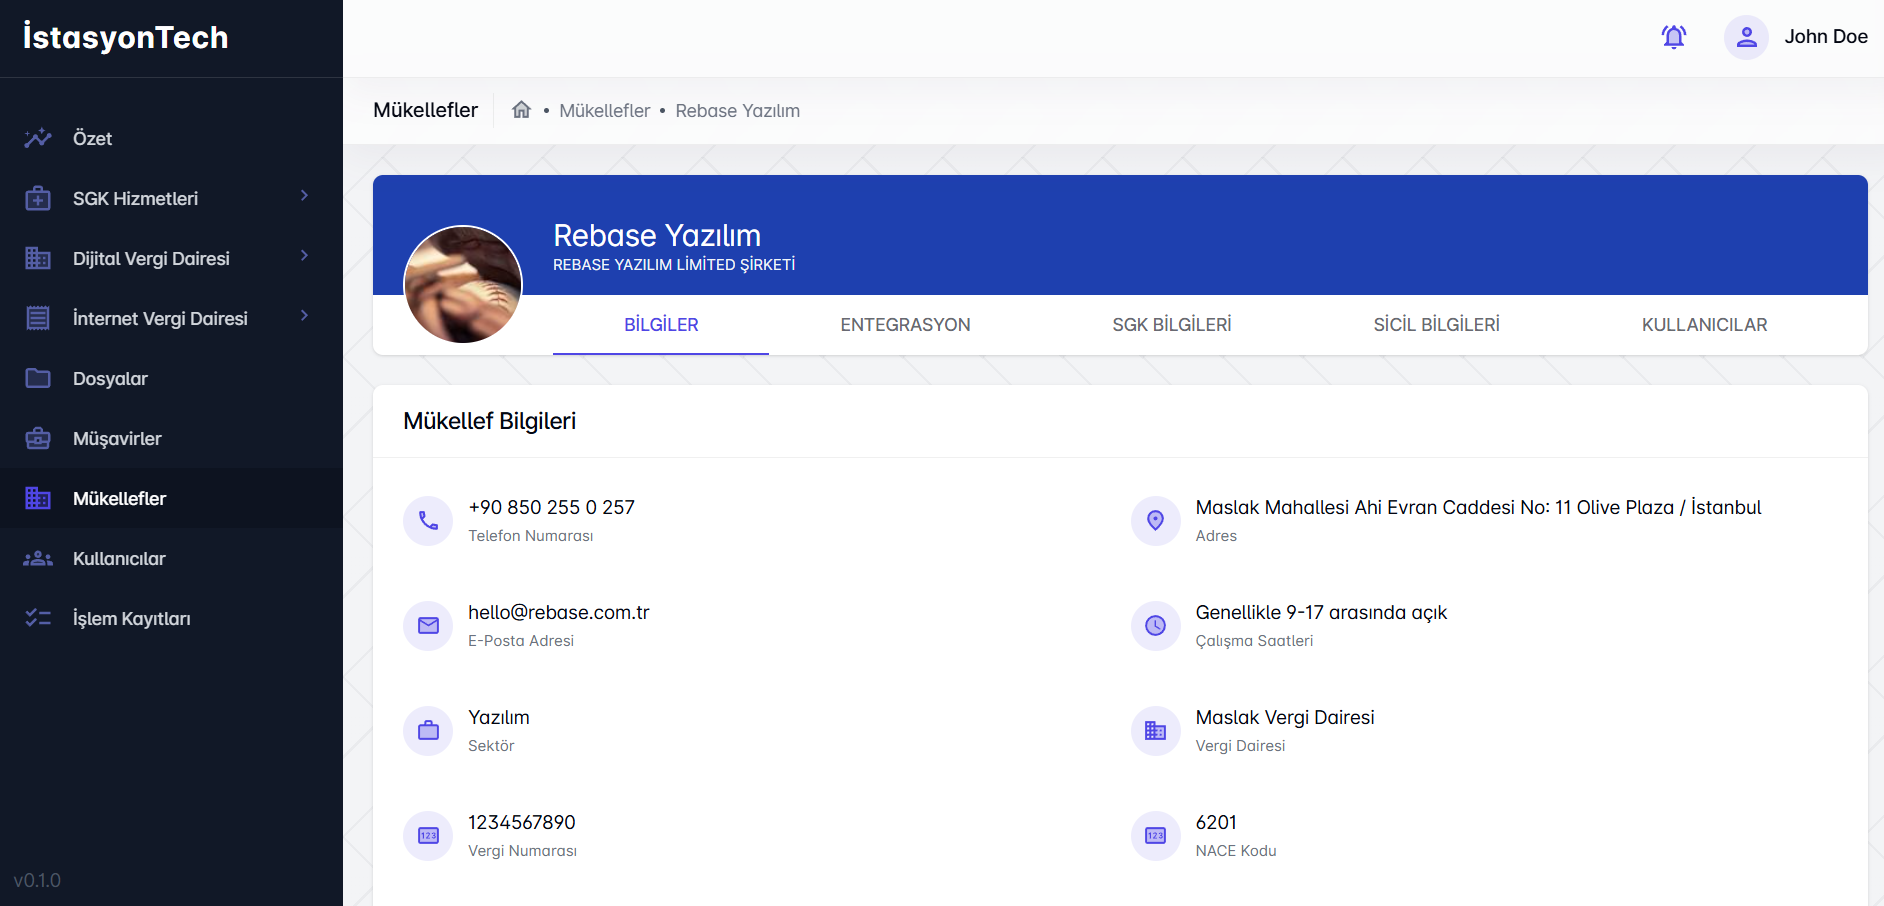Image resolution: width=1884 pixels, height=906 pixels.
Task: Click the location pin icon beside Adres
Action: tap(1155, 521)
